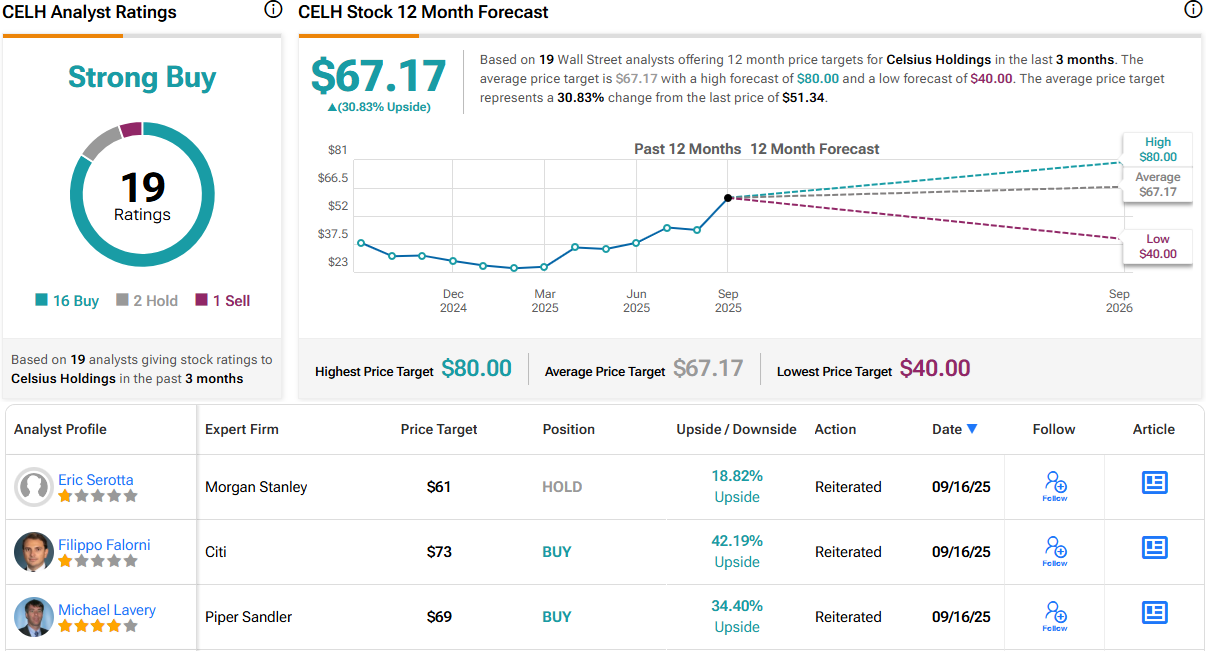Click Michael Lavery's profile photo
This screenshot has width=1211, height=651.
(34, 617)
